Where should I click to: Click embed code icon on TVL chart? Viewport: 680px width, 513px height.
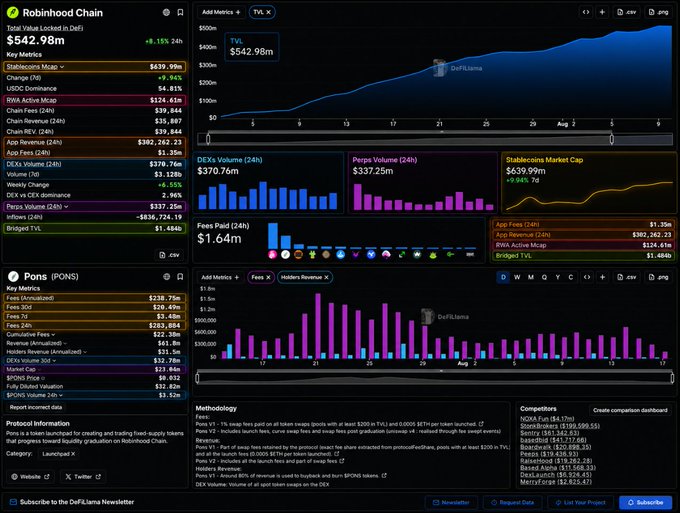tap(586, 12)
